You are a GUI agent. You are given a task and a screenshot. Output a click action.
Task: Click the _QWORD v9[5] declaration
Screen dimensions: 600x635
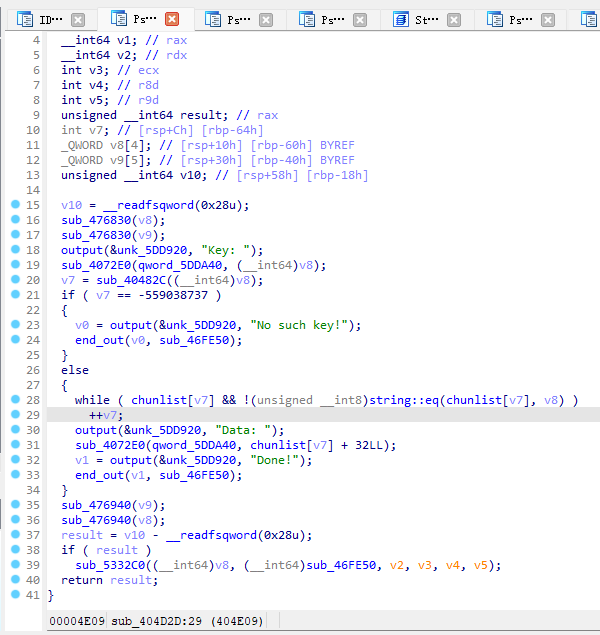coord(106,160)
